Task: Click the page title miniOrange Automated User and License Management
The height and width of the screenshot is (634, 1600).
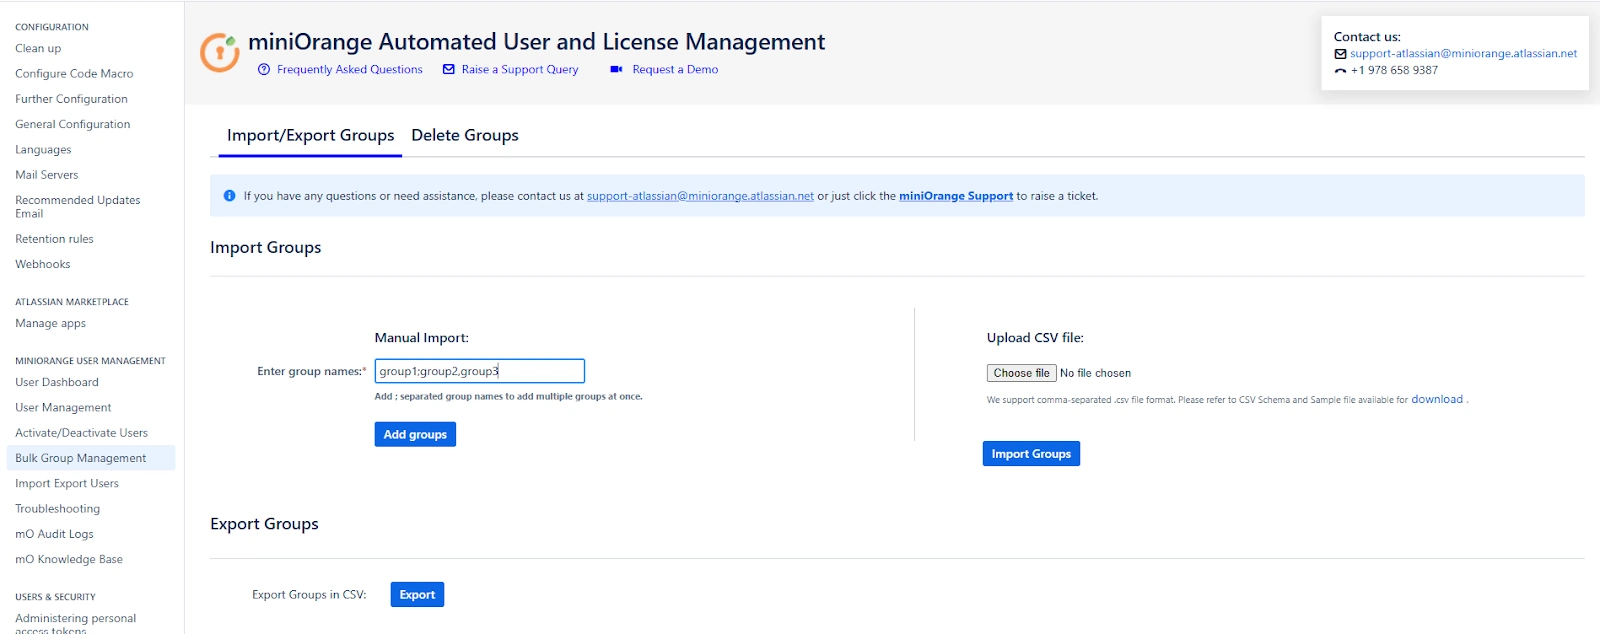Action: [x=536, y=42]
